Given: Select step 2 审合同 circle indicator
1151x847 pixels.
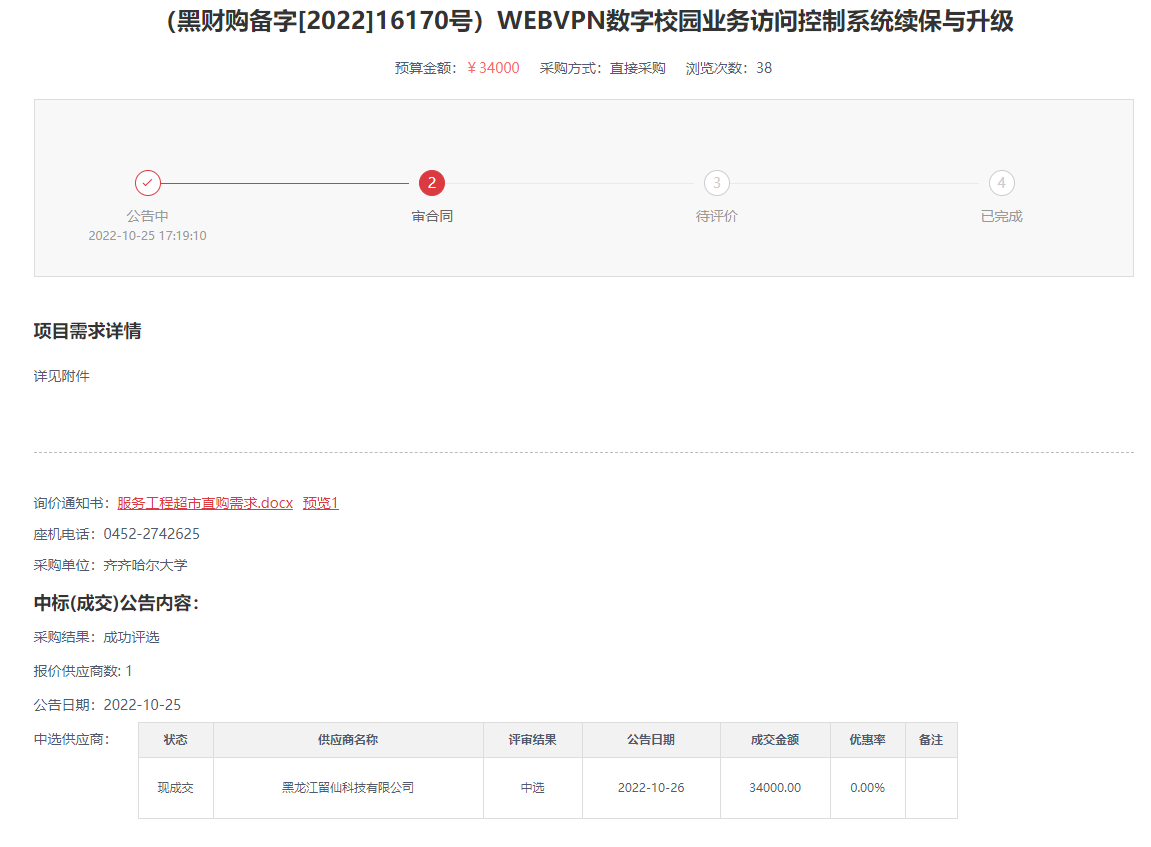Looking at the screenshot, I should point(431,183).
